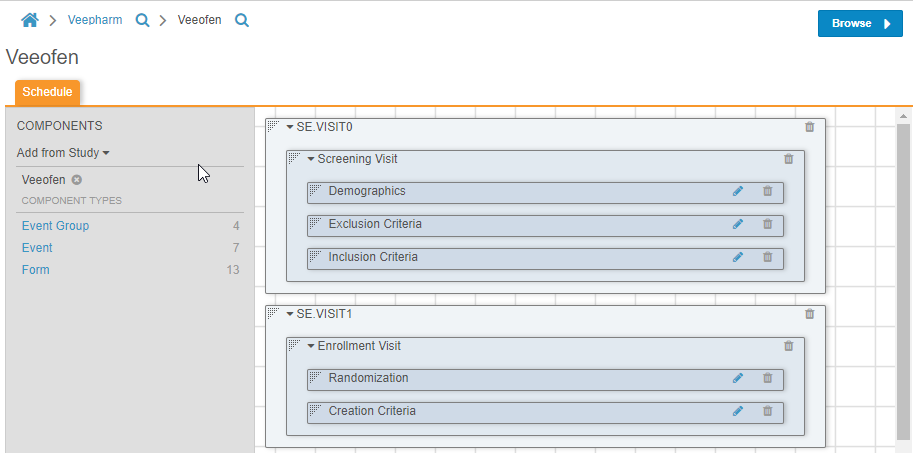913x453 pixels.
Task: Edit the Demographics form with pencil icon
Action: point(738,192)
